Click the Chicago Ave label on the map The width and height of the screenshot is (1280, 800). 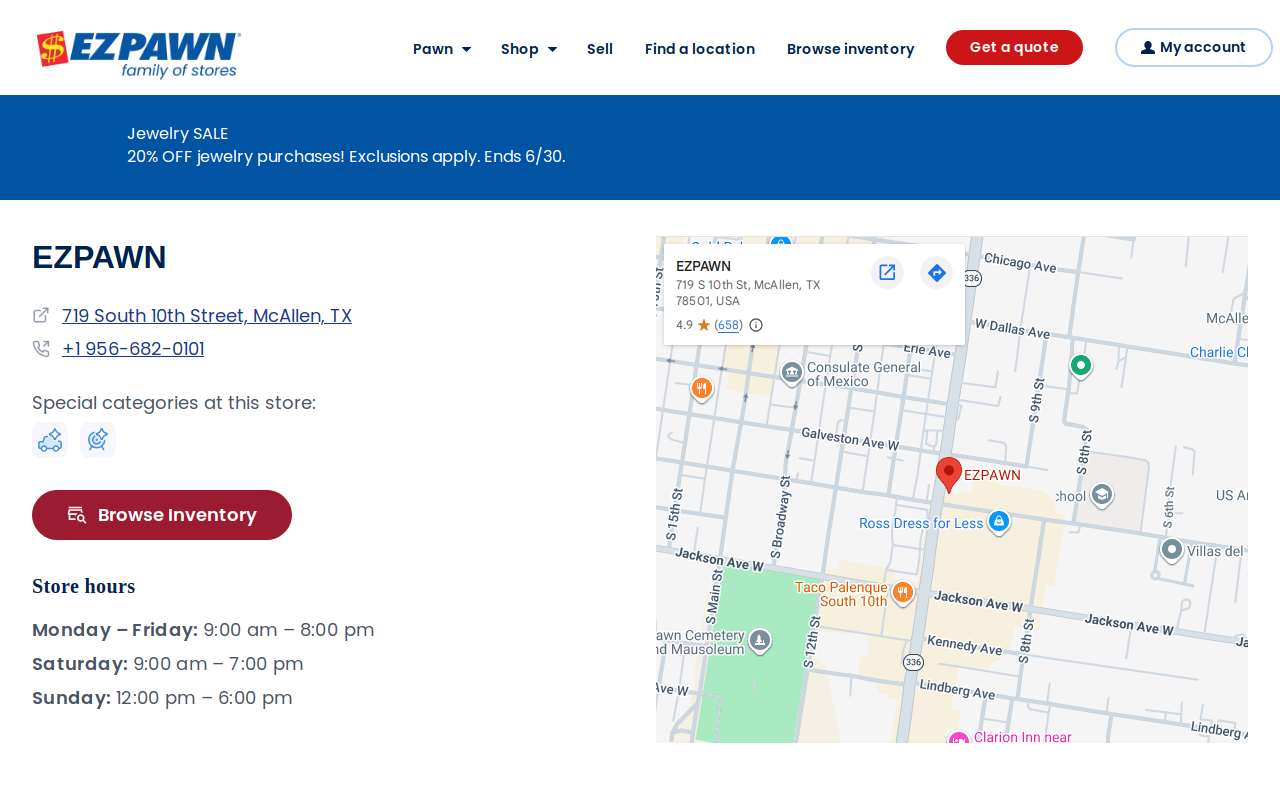point(1020,263)
